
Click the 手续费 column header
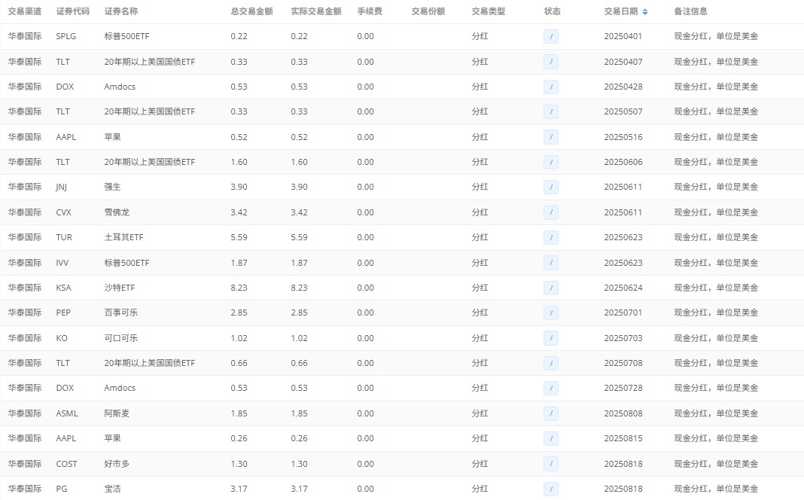(370, 11)
